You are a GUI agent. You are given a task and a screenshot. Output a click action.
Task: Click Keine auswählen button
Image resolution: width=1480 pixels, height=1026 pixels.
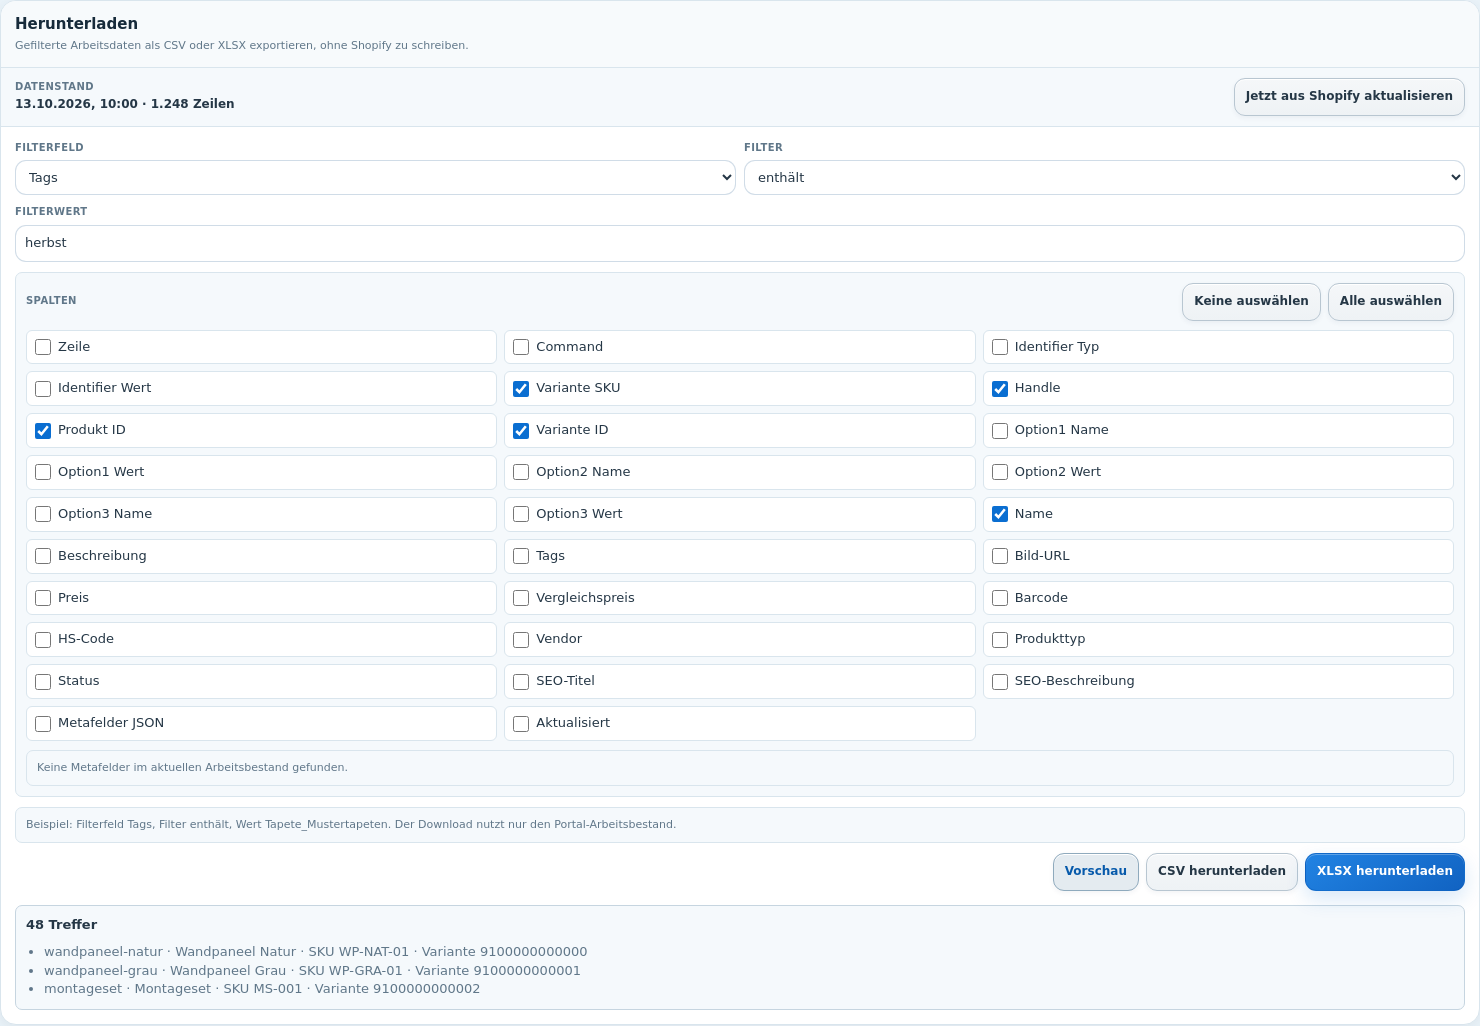point(1251,302)
